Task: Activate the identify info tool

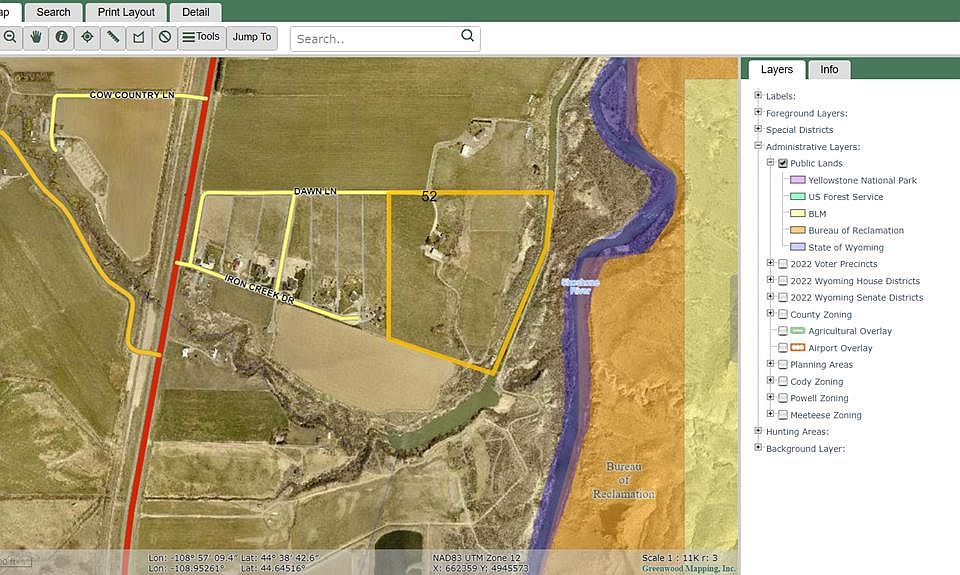Action: click(62, 37)
